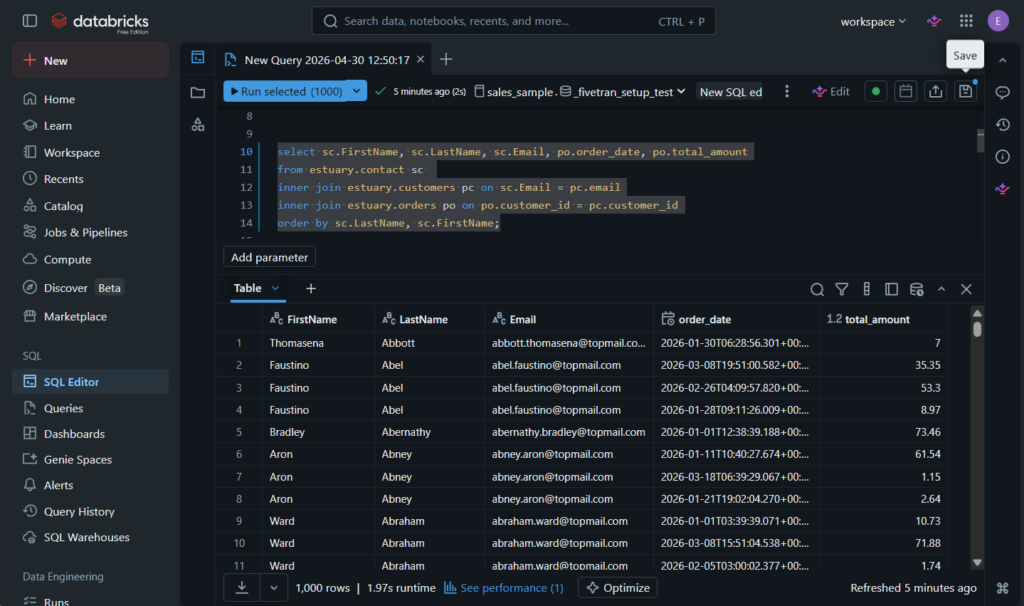Collapse the results panel with up chevron
Viewport: 1024px width, 606px height.
tap(941, 289)
